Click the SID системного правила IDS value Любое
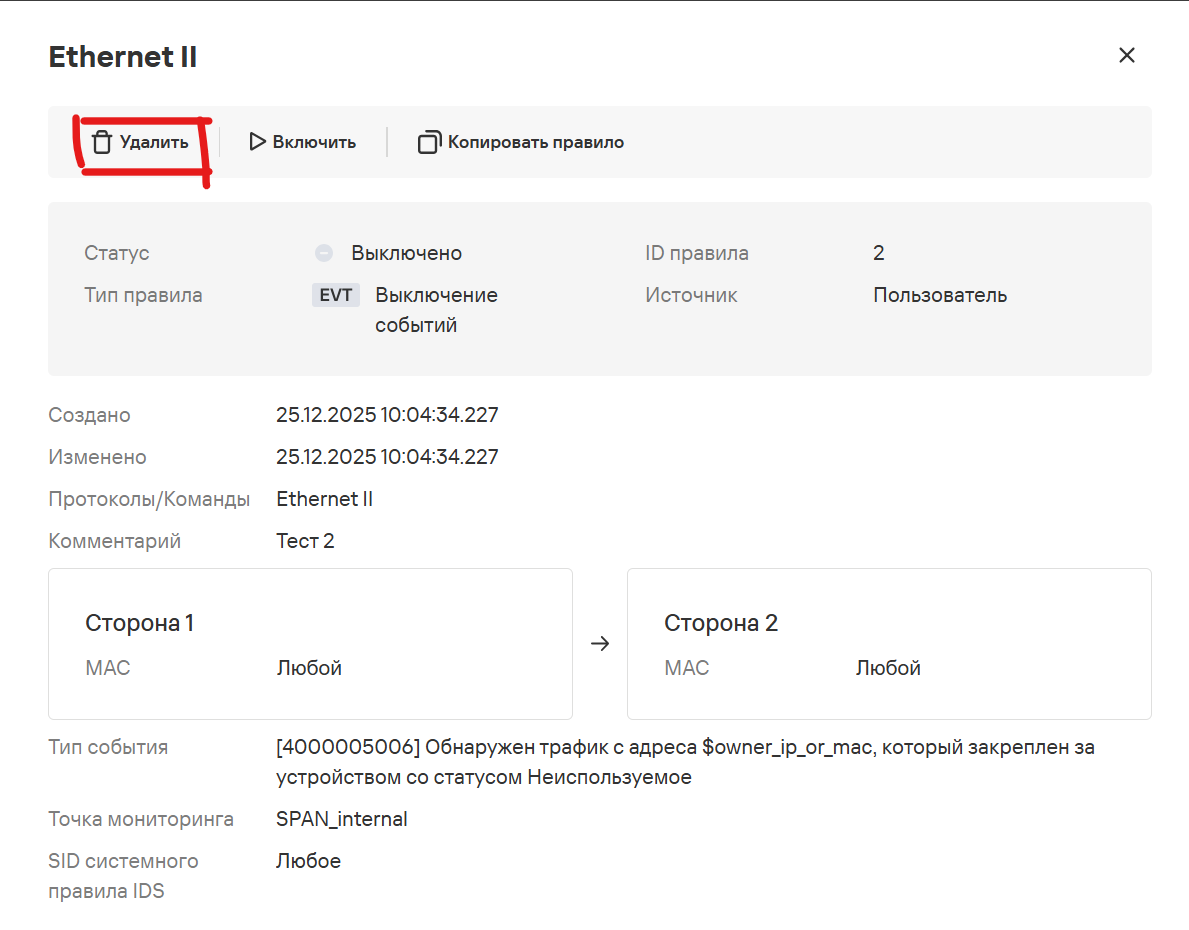Screen dimensions: 1189x930 pos(308,861)
